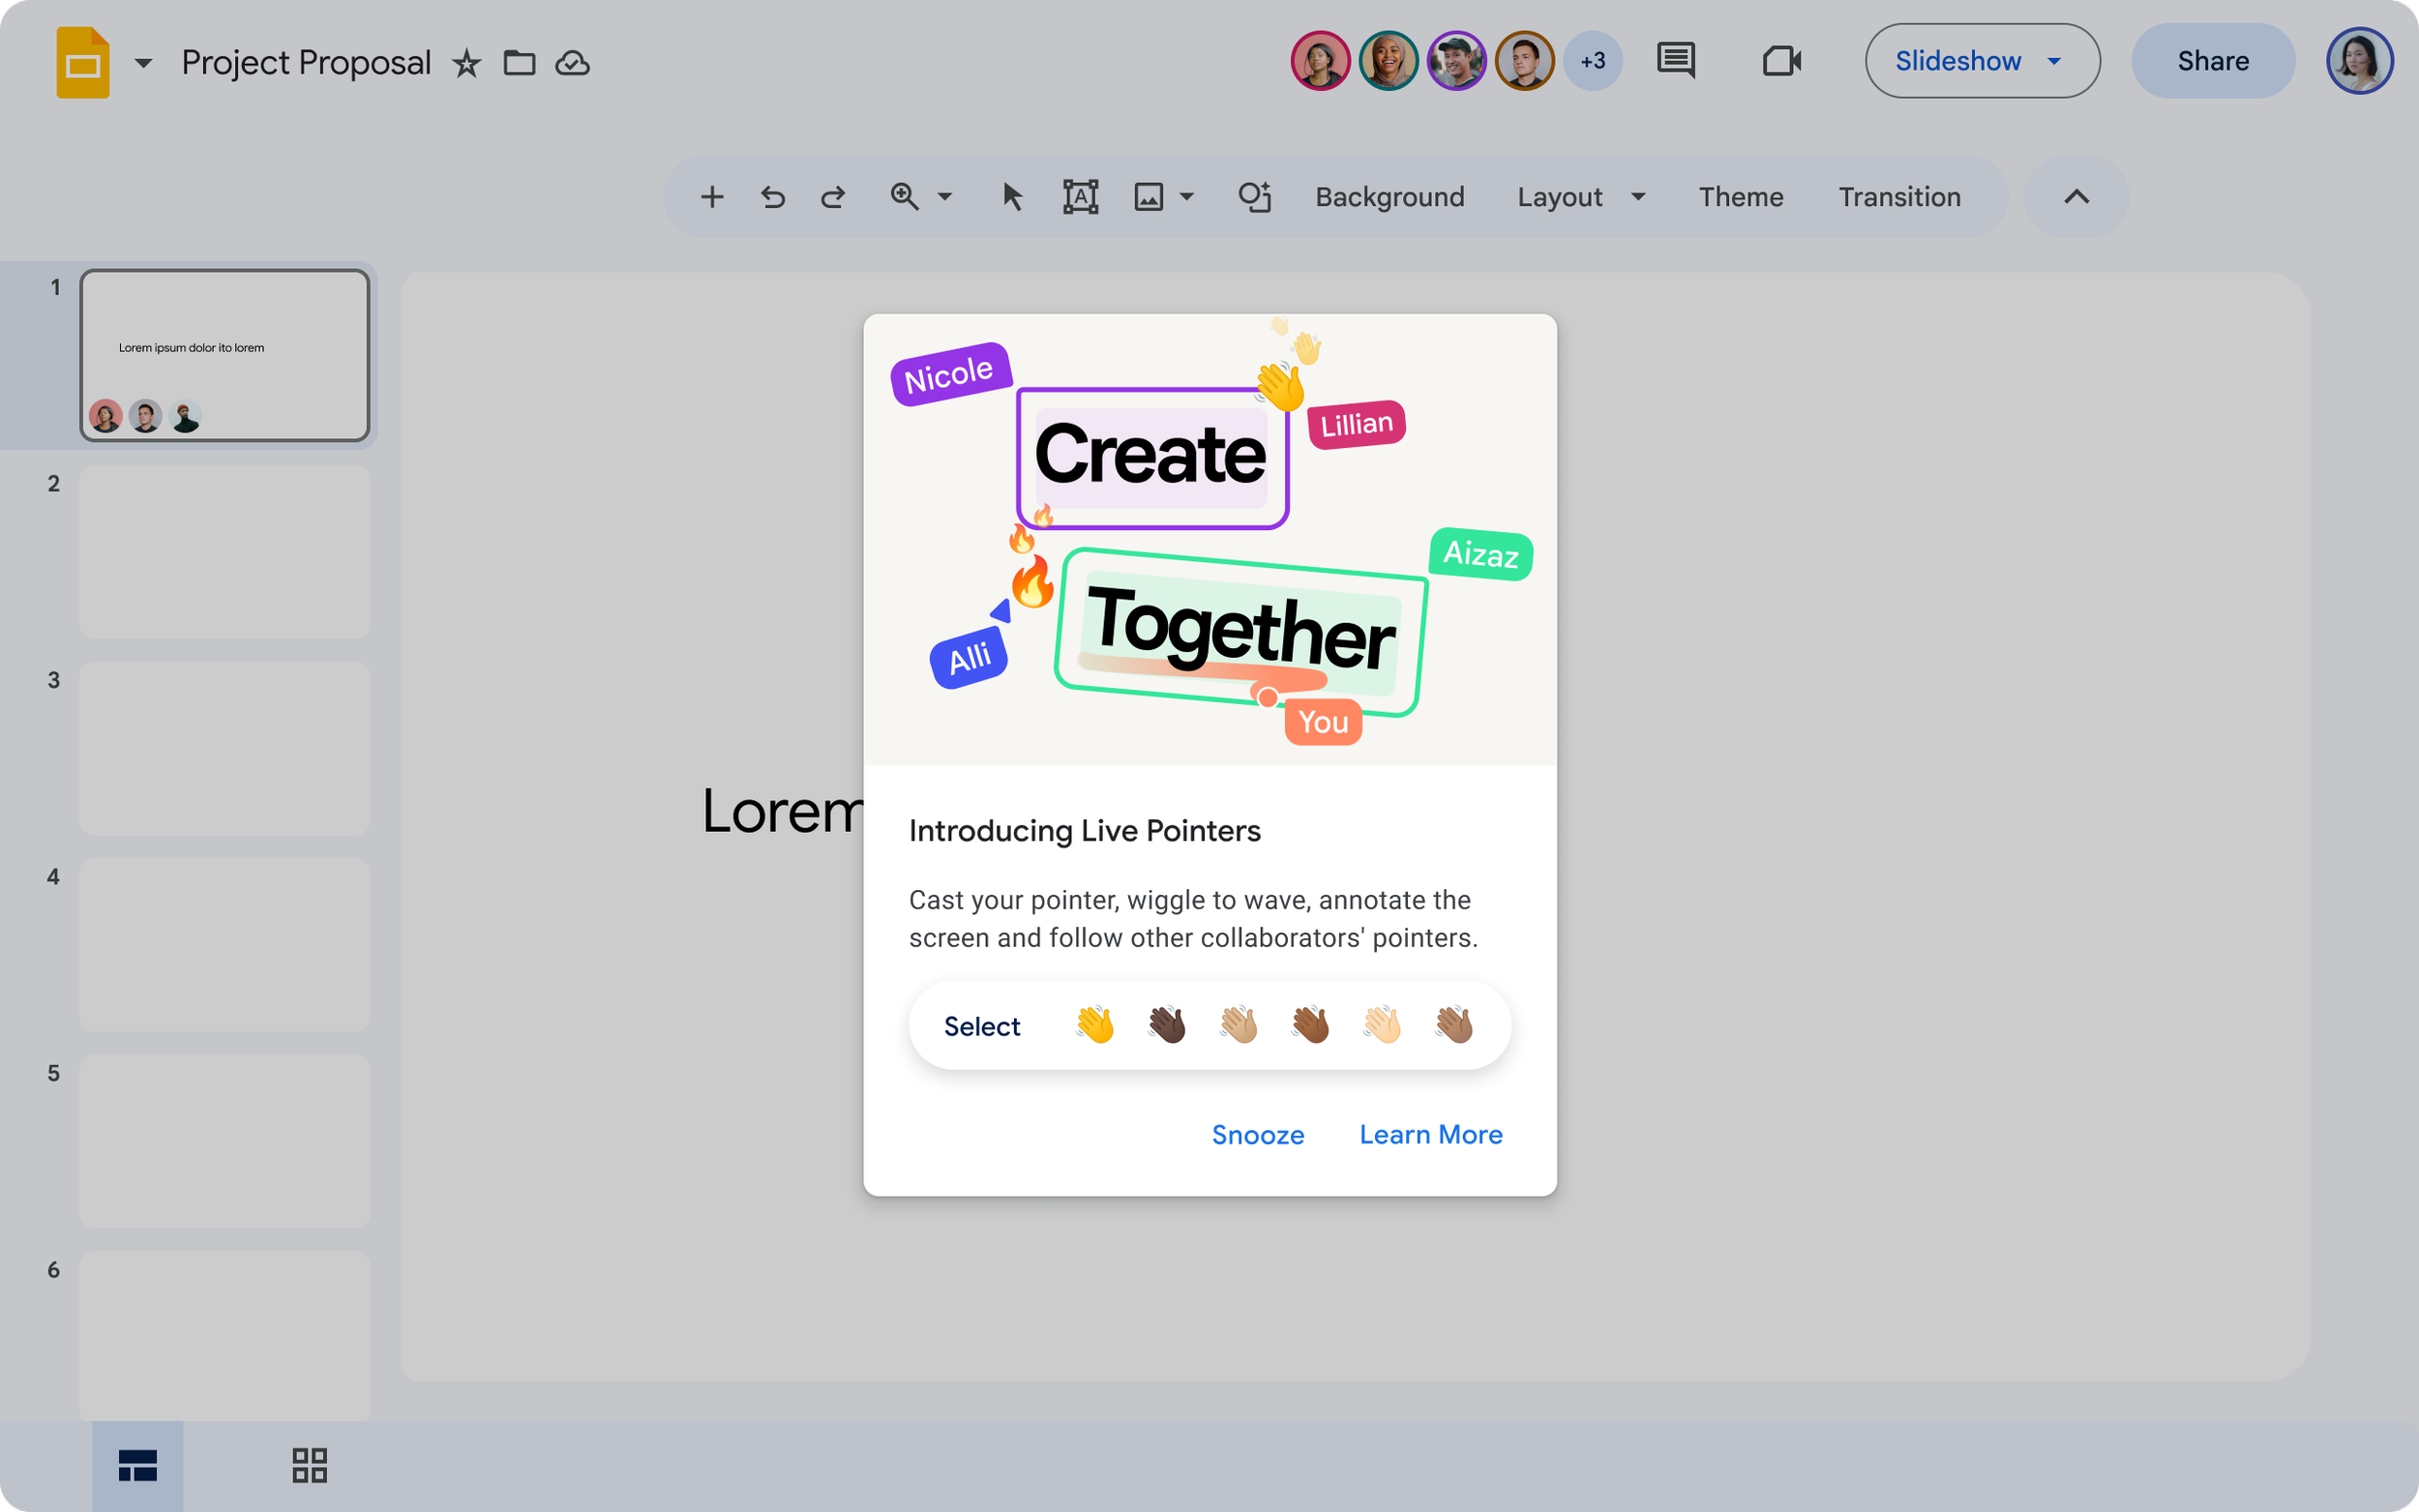The image size is (2419, 1512).
Task: Click the move-to-folder icon
Action: [x=519, y=63]
